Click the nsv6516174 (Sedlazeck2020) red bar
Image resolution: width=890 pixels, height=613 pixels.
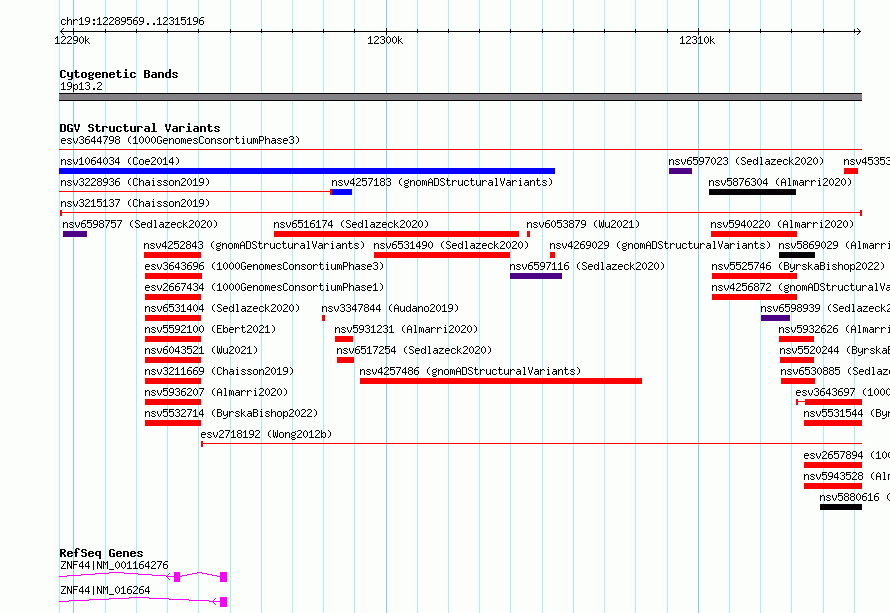[x=396, y=234]
